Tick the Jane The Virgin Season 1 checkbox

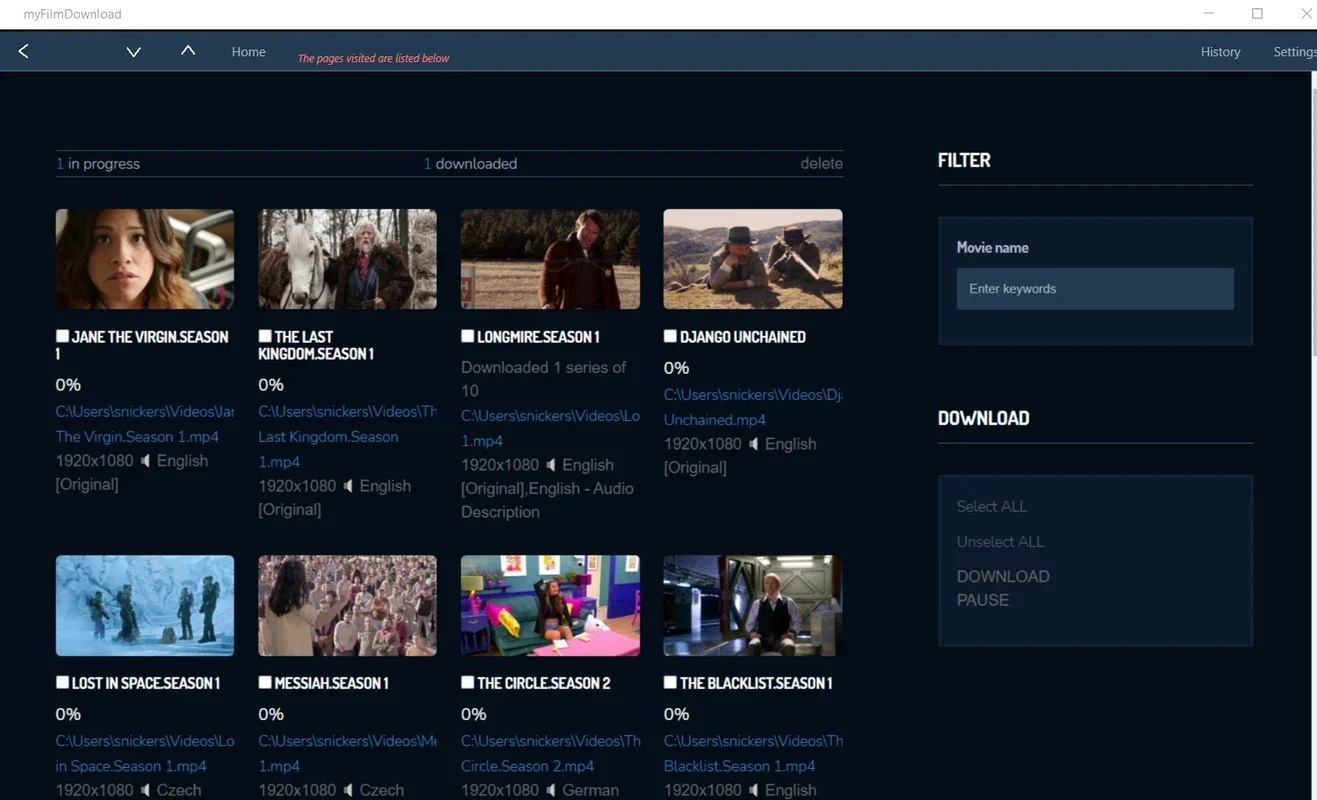[x=63, y=336]
